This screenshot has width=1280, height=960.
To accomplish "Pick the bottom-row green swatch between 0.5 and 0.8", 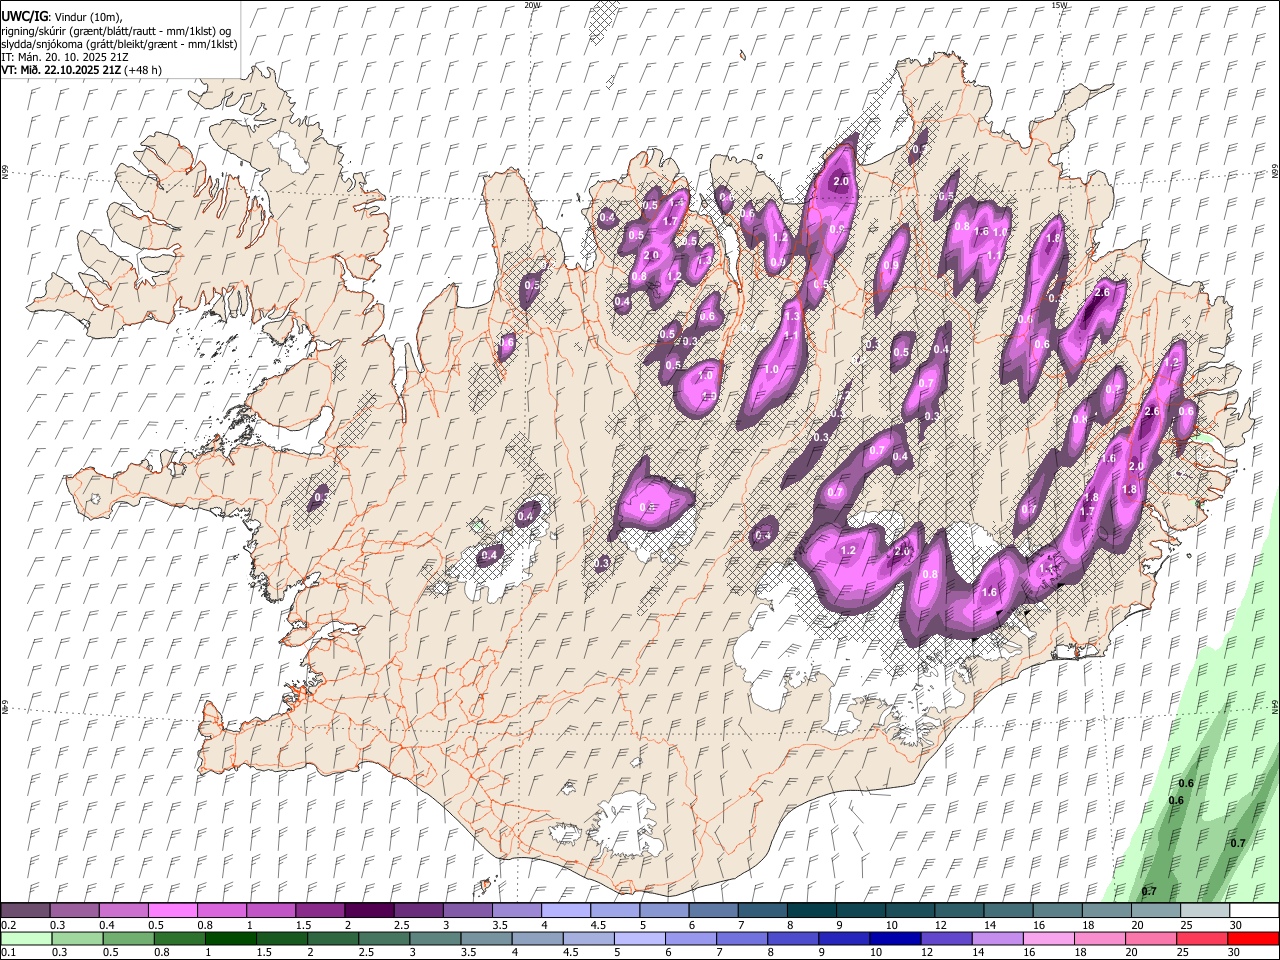I will coord(128,939).
